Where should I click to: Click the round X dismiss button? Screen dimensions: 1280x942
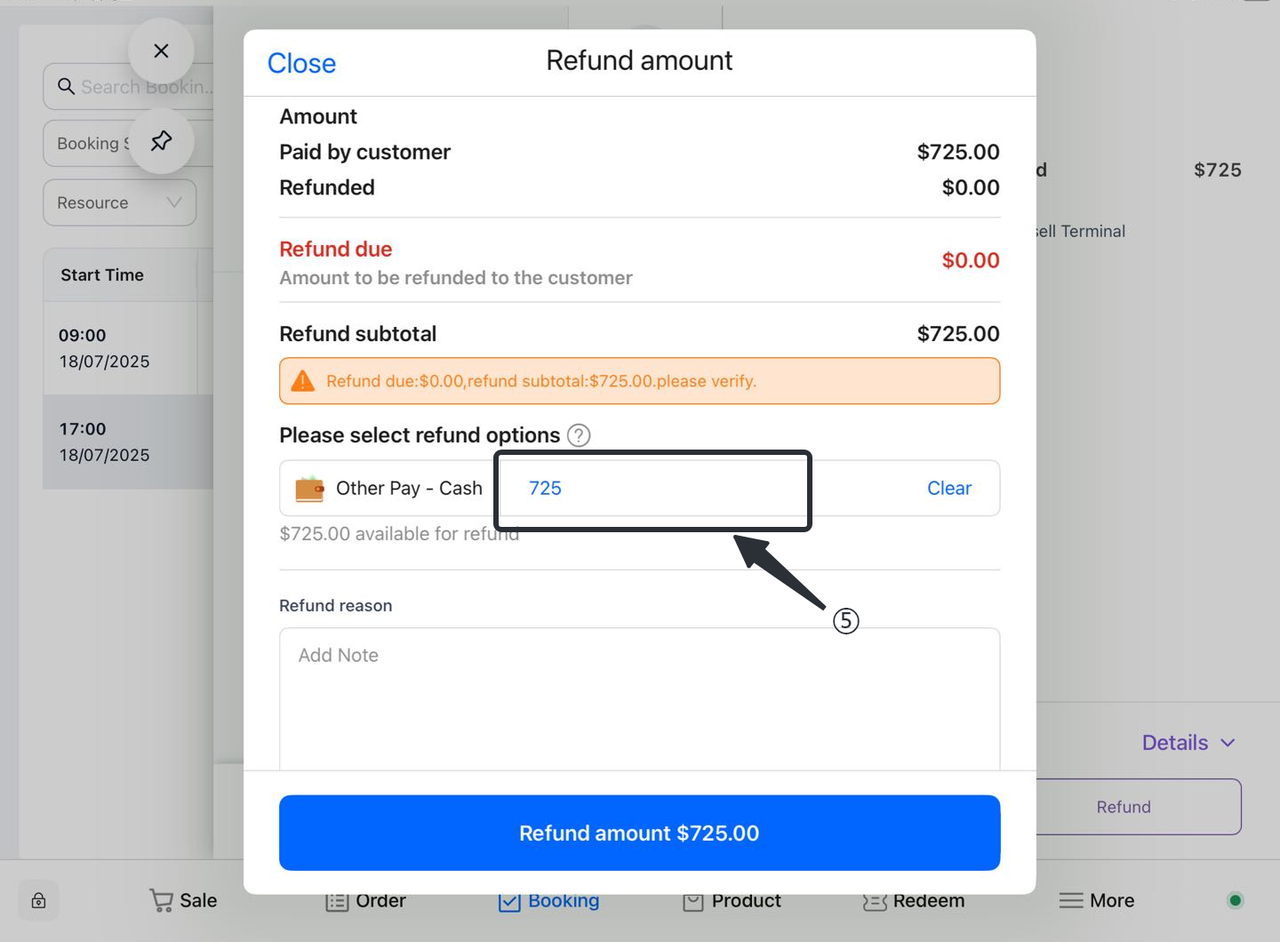[x=161, y=51]
